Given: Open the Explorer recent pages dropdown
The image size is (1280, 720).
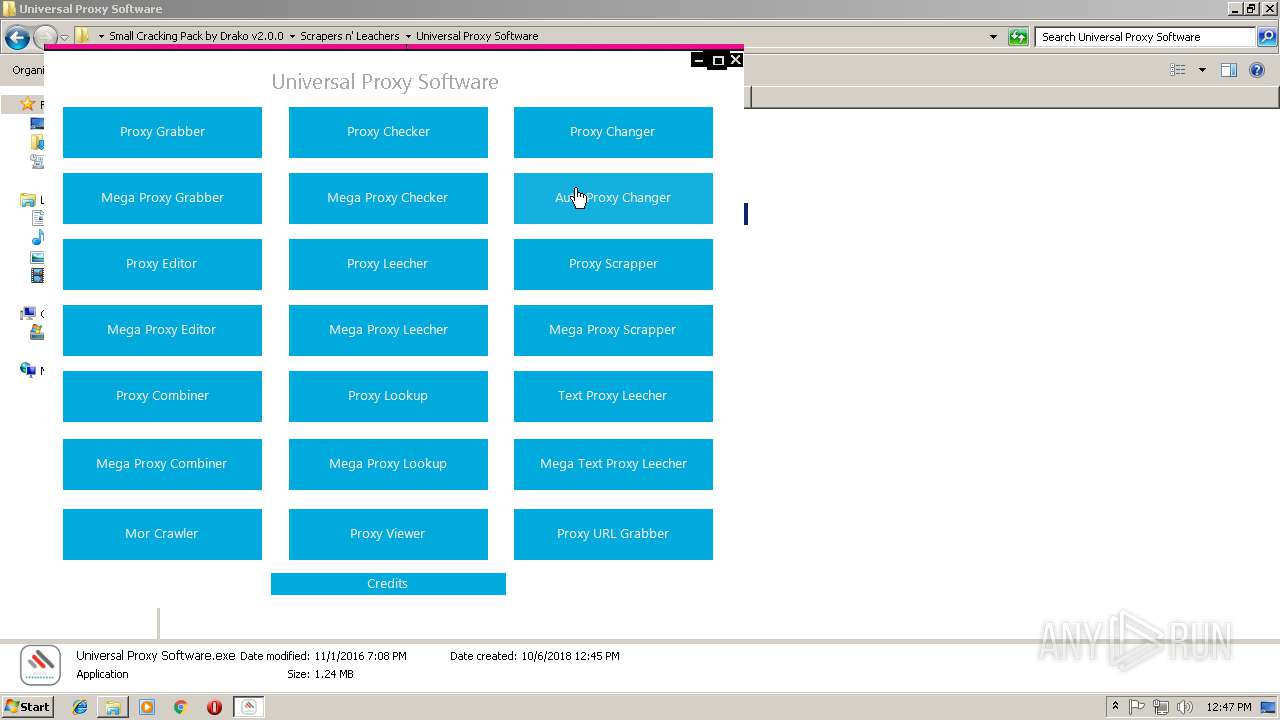Looking at the screenshot, I should (x=64, y=38).
